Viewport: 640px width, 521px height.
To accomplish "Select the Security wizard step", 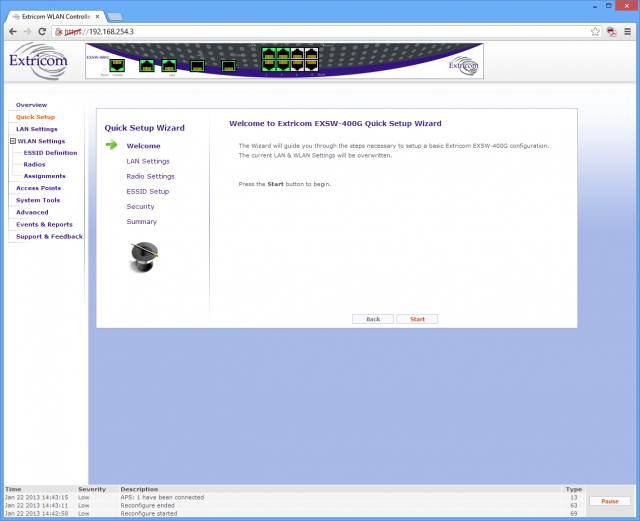I will click(140, 206).
